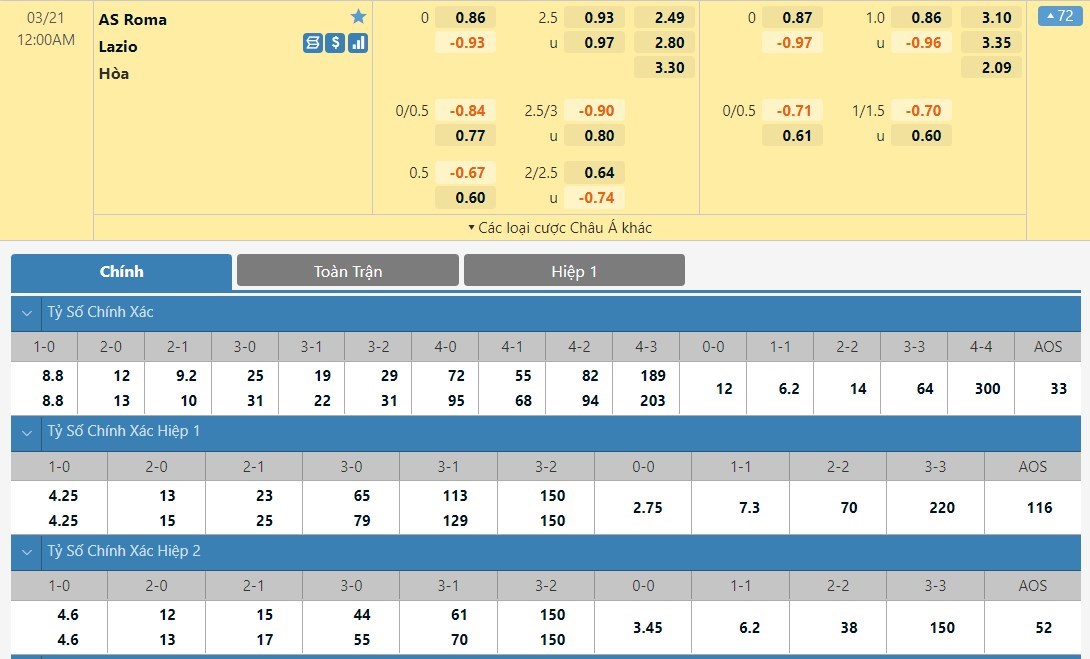
Task: Pick second-half 1-1 odds 6.2
Action: click(x=749, y=627)
